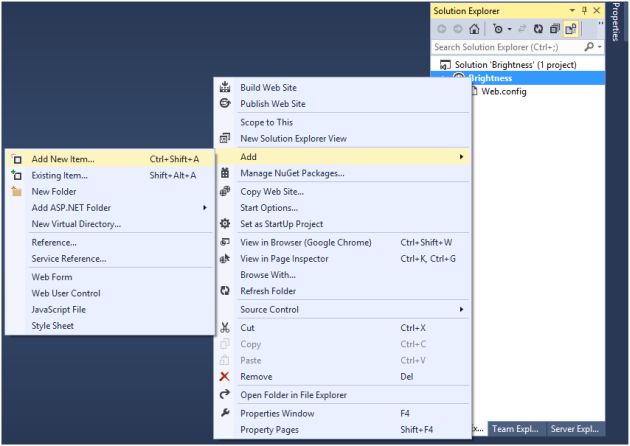
Task: Click the Publish Web Site globe icon
Action: [x=225, y=103]
